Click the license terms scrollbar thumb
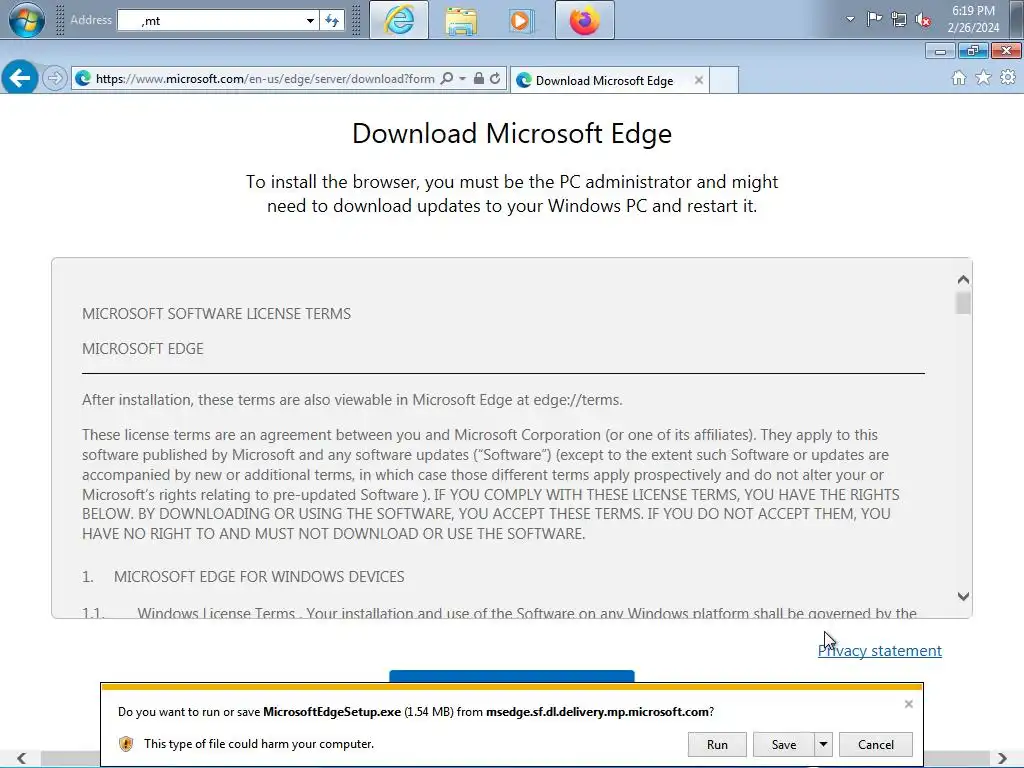The width and height of the screenshot is (1024, 768). (963, 303)
